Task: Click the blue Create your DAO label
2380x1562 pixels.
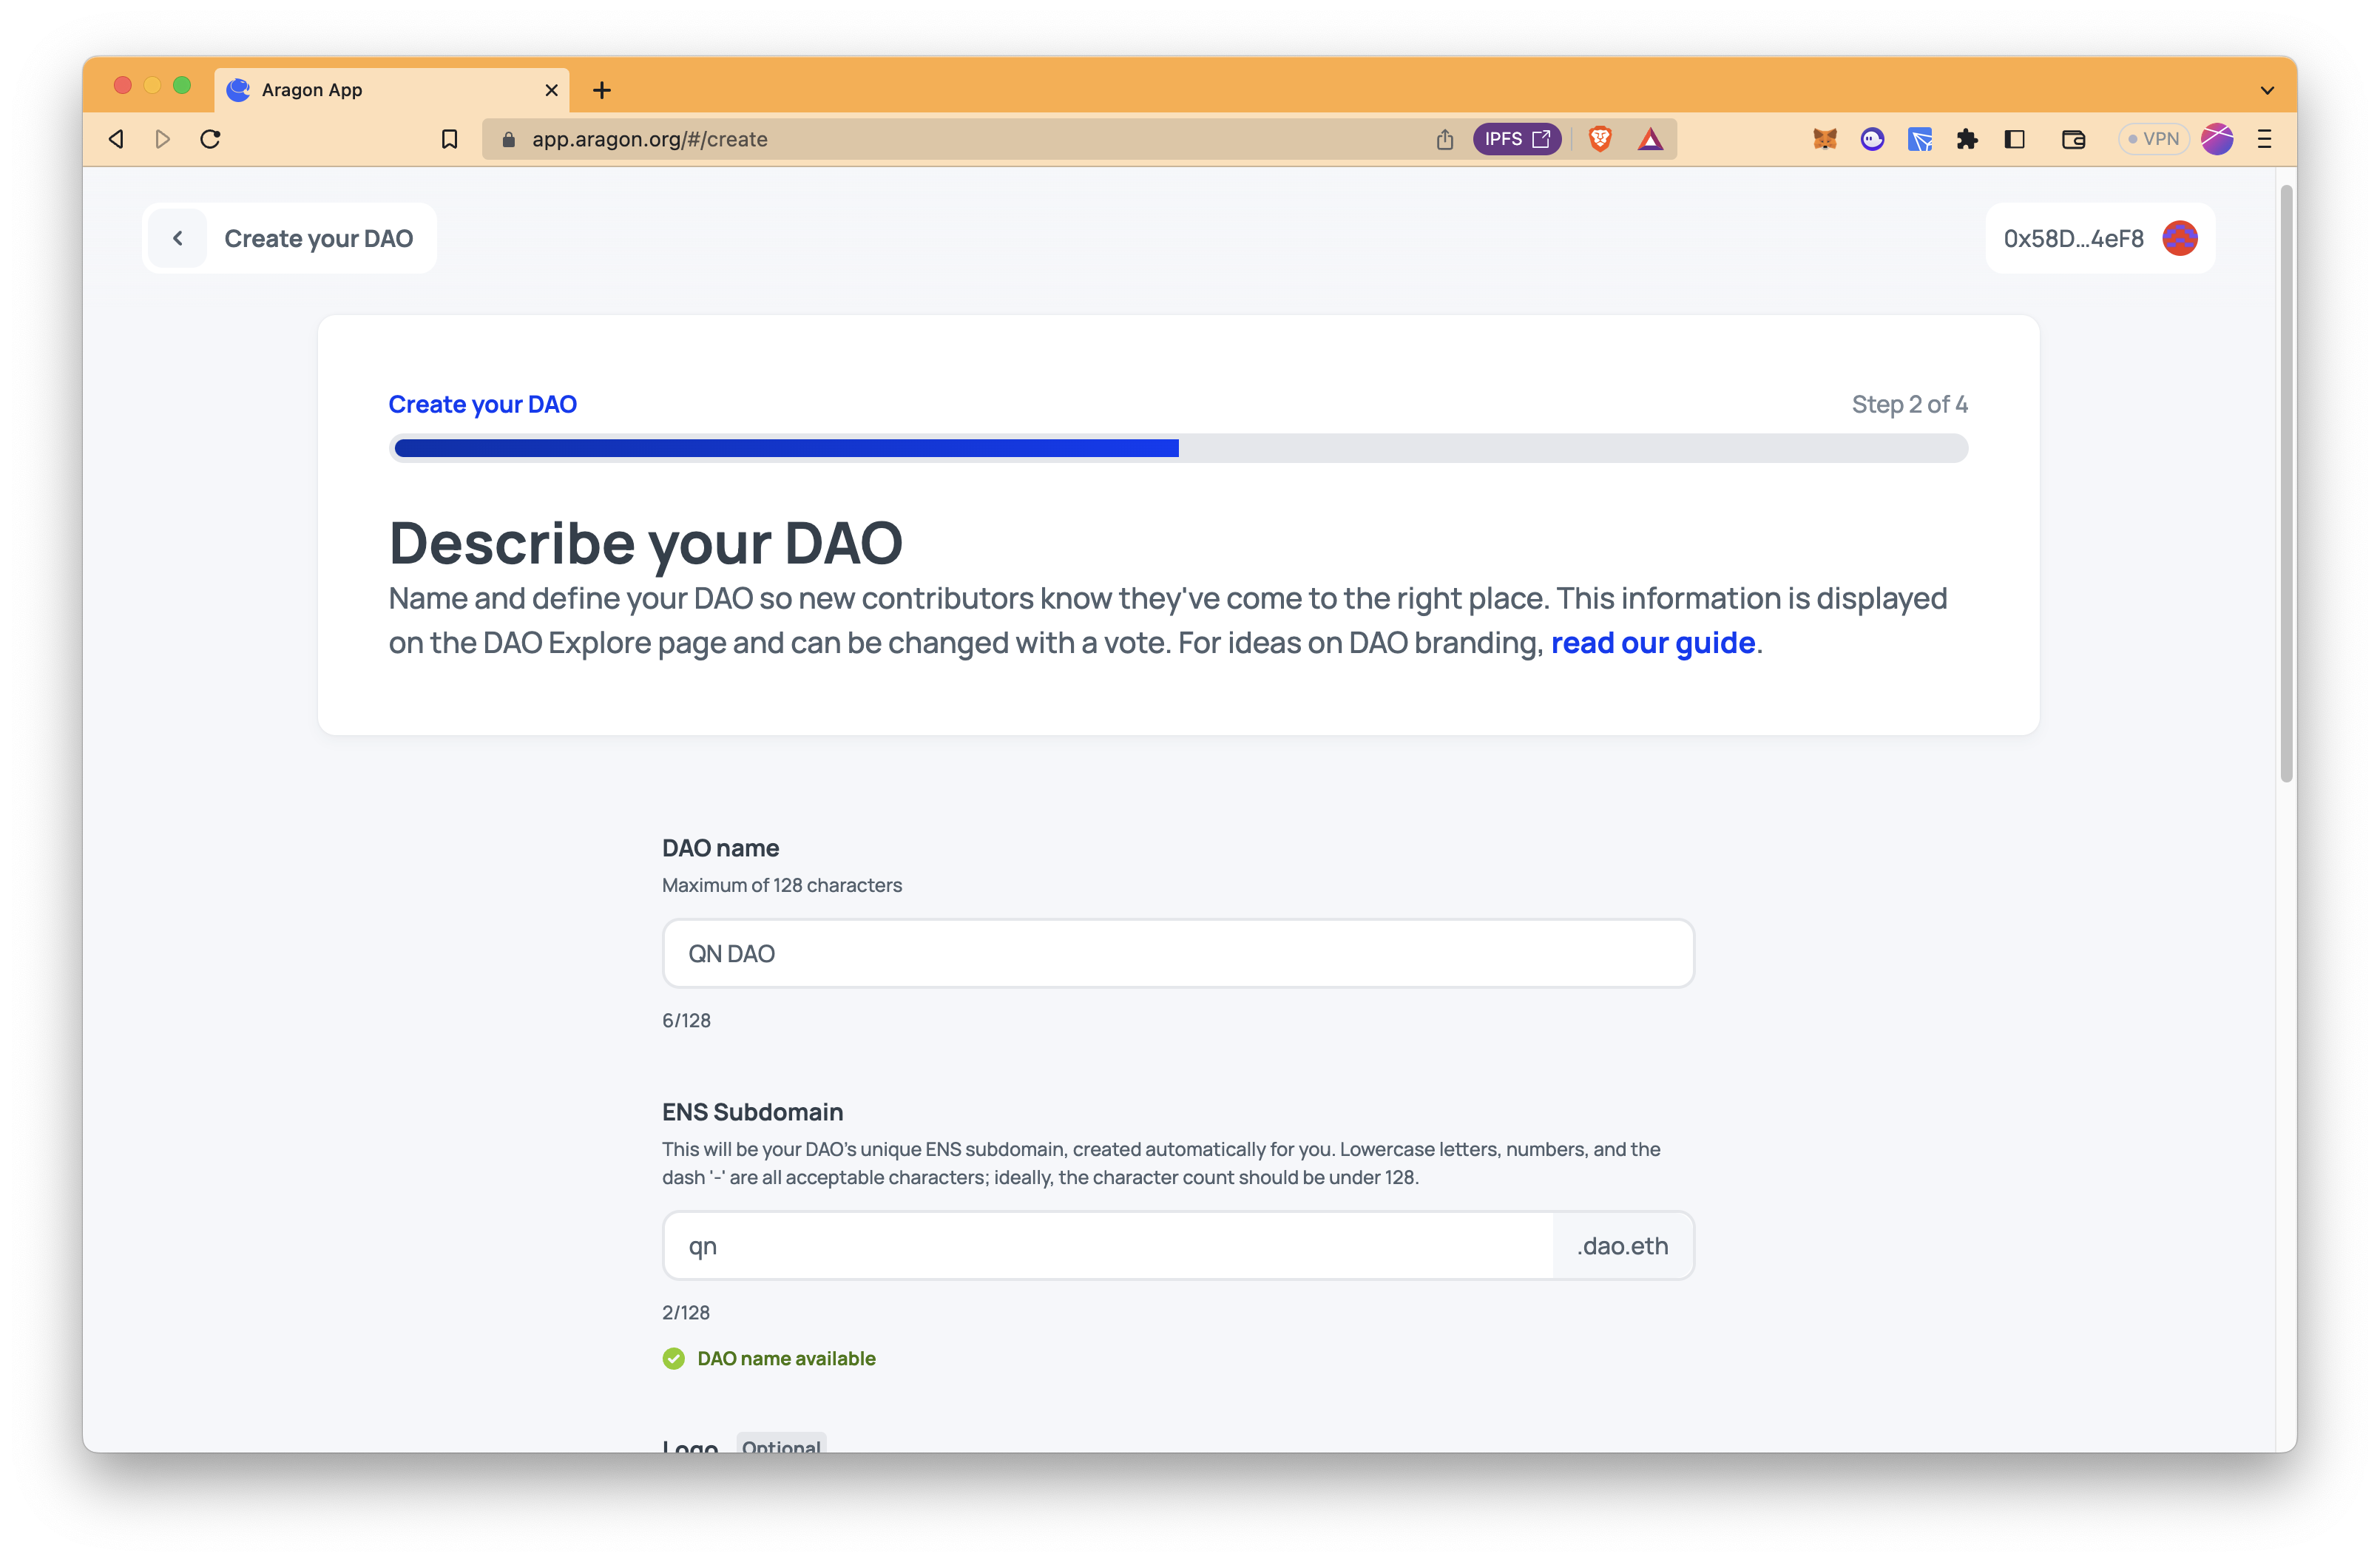Action: click(x=482, y=404)
